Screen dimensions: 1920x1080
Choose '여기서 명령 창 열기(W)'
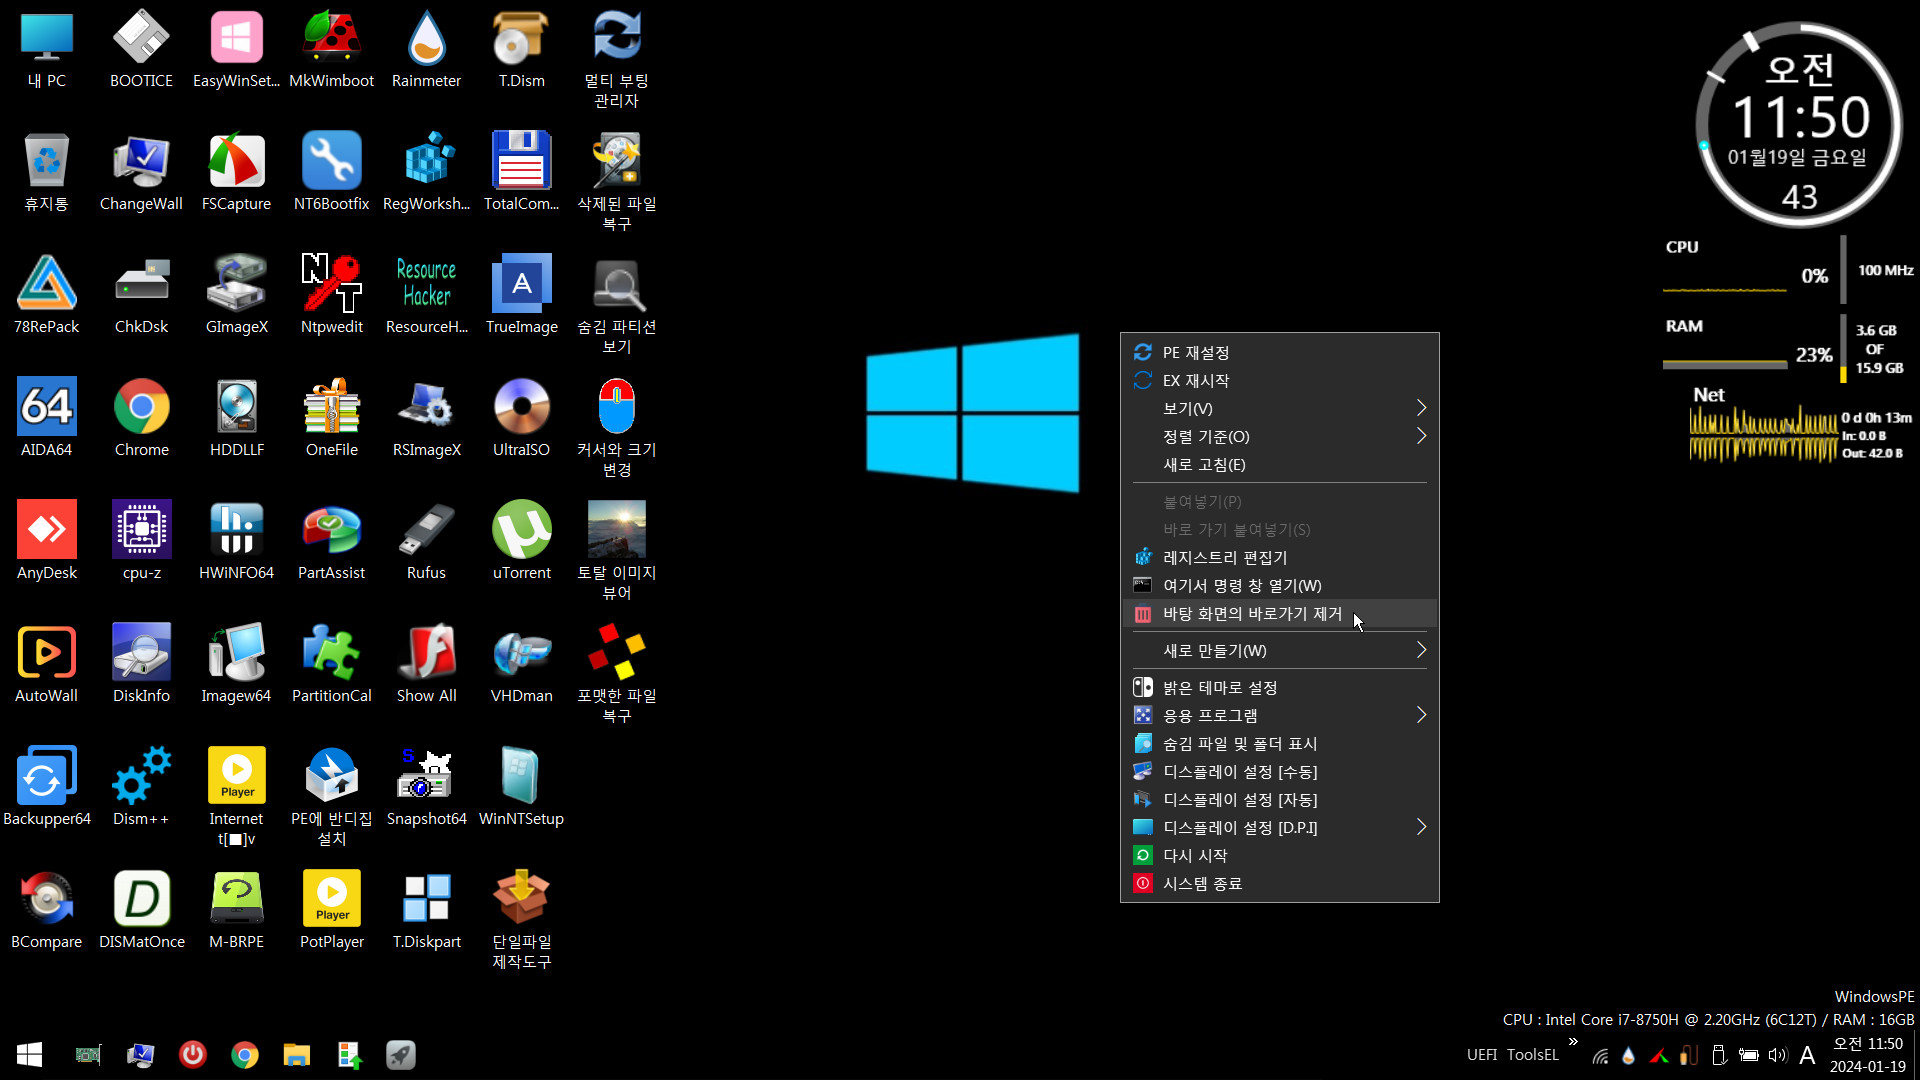click(1279, 586)
